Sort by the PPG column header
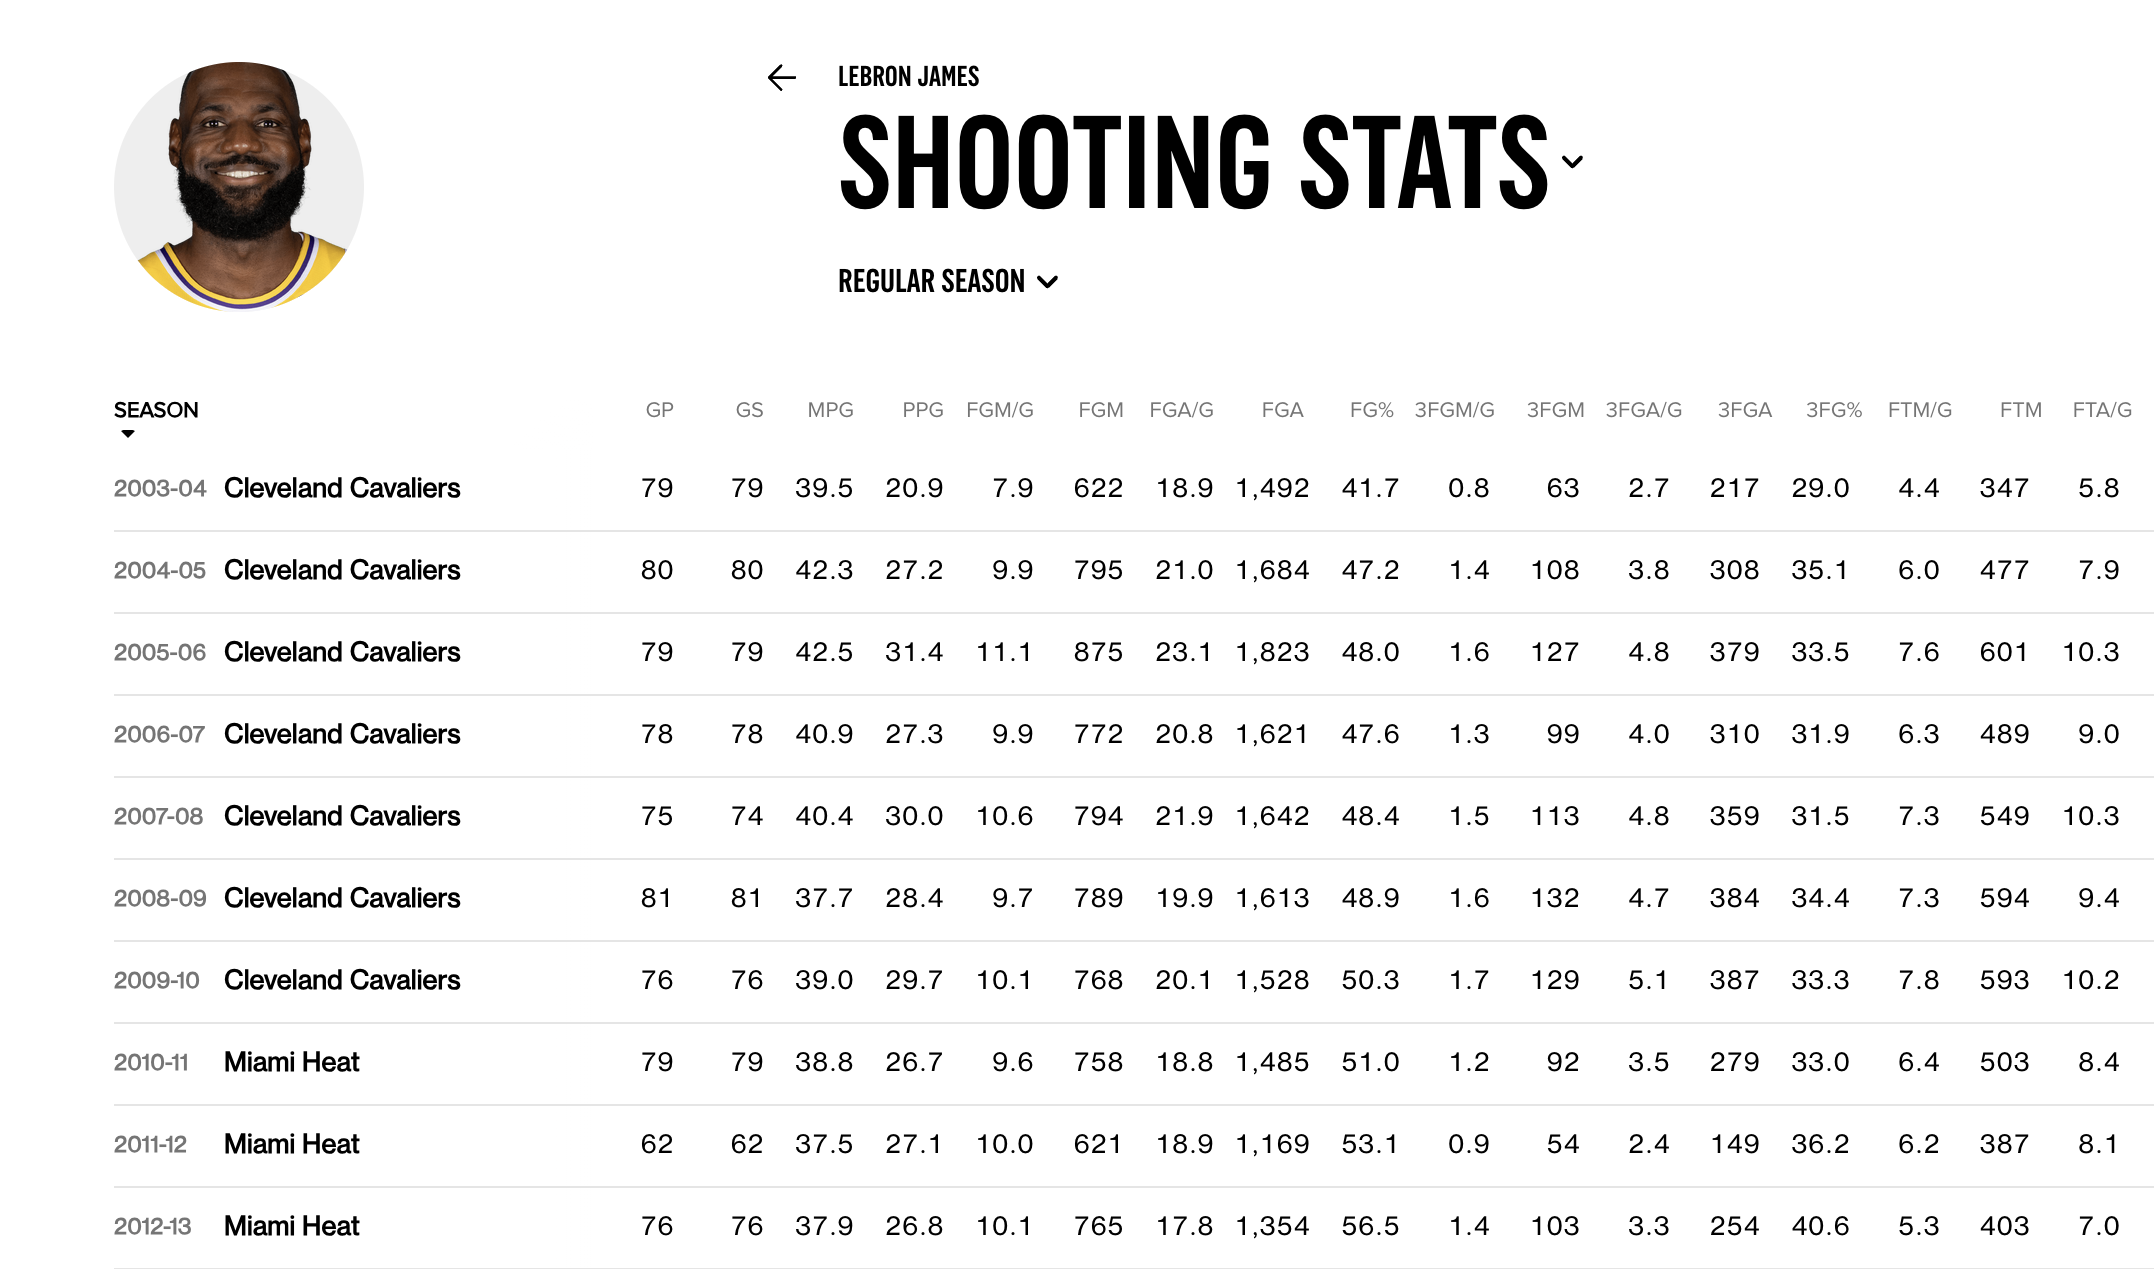Screen dimensions: 2154x1269 click(922, 410)
